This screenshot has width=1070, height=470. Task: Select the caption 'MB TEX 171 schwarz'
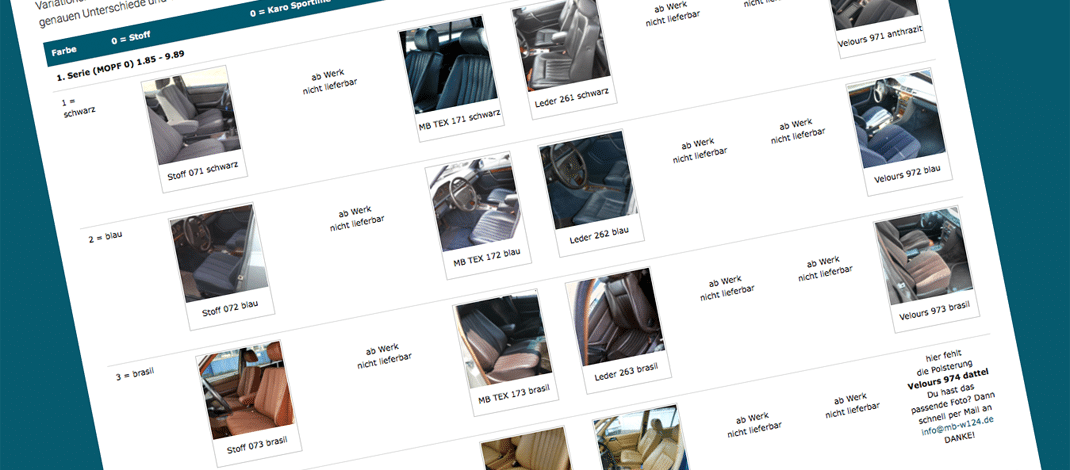[460, 122]
